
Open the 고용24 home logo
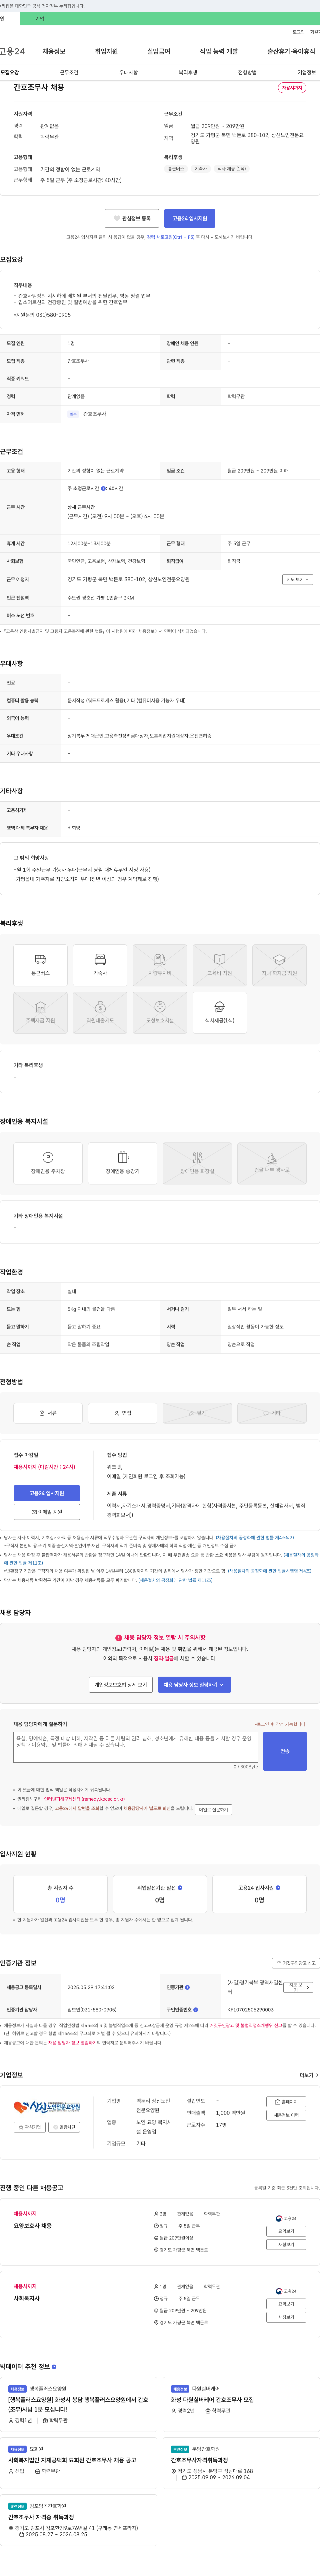(12, 51)
